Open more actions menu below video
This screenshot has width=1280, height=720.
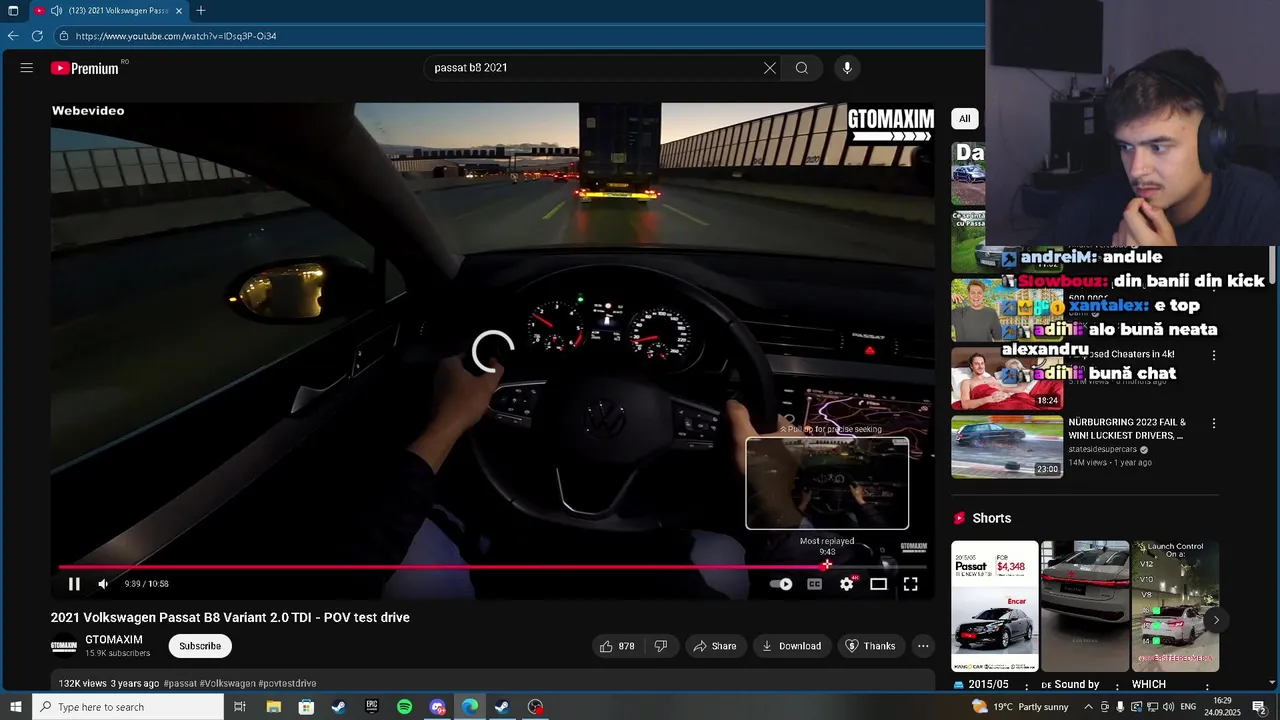pos(923,646)
